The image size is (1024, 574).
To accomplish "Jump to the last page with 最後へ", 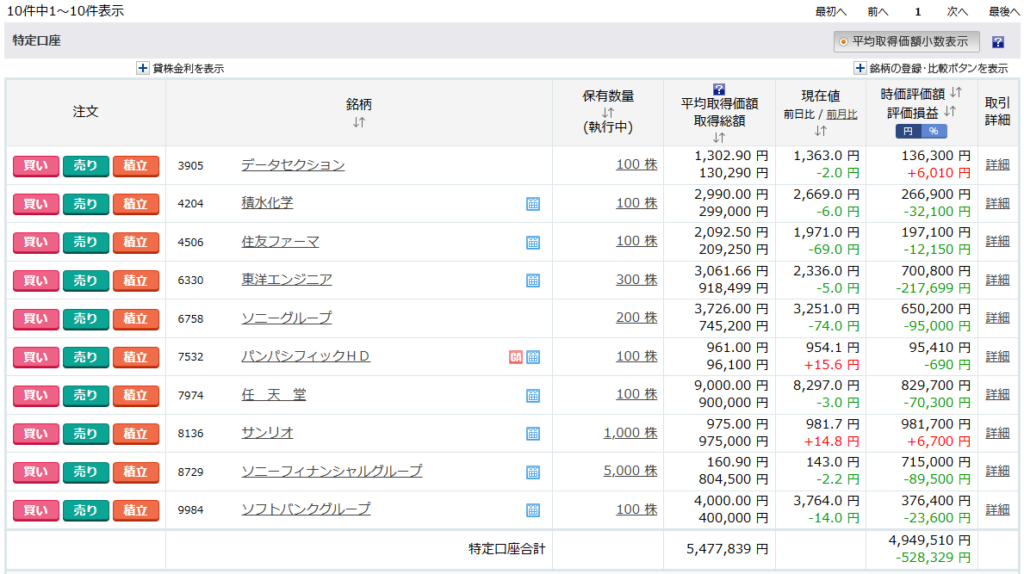I will 1004,11.
